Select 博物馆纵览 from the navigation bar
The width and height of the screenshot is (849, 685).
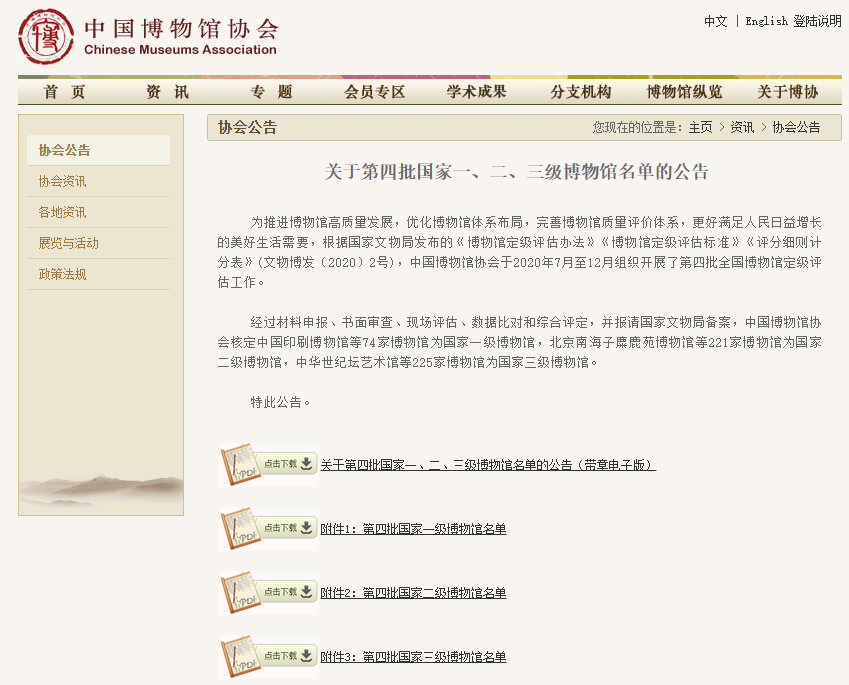(684, 92)
